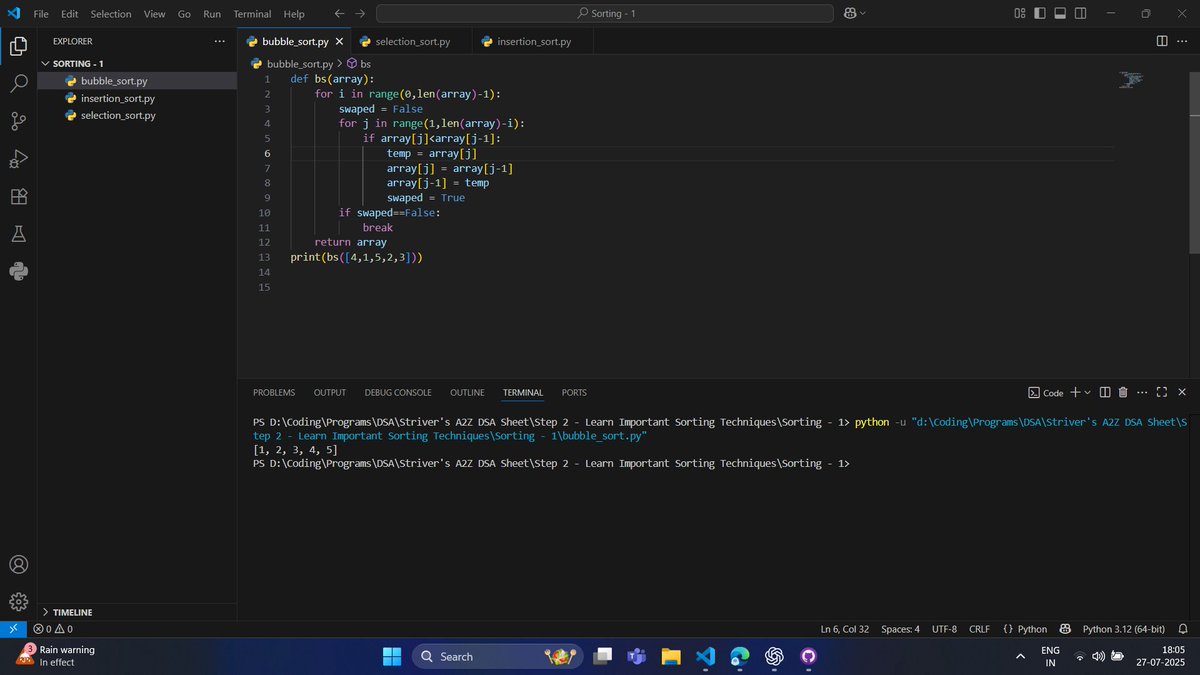Switch to the OUTPUT panel tab
1200x675 pixels.
pyautogui.click(x=329, y=393)
